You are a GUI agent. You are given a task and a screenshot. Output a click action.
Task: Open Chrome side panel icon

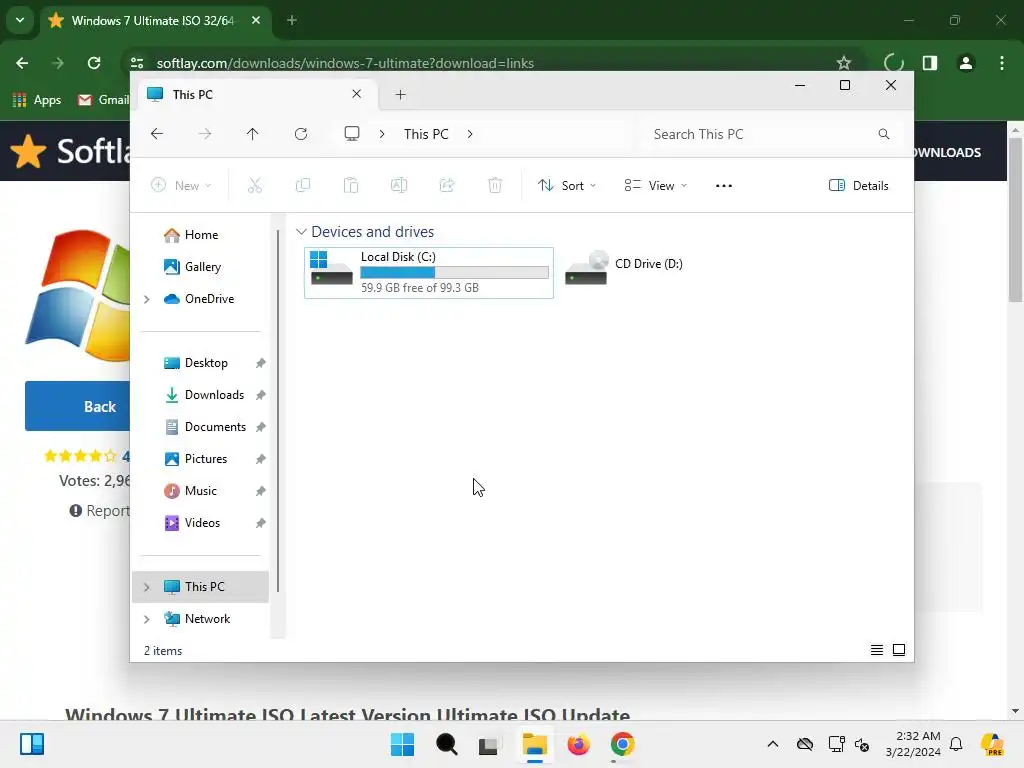930,63
